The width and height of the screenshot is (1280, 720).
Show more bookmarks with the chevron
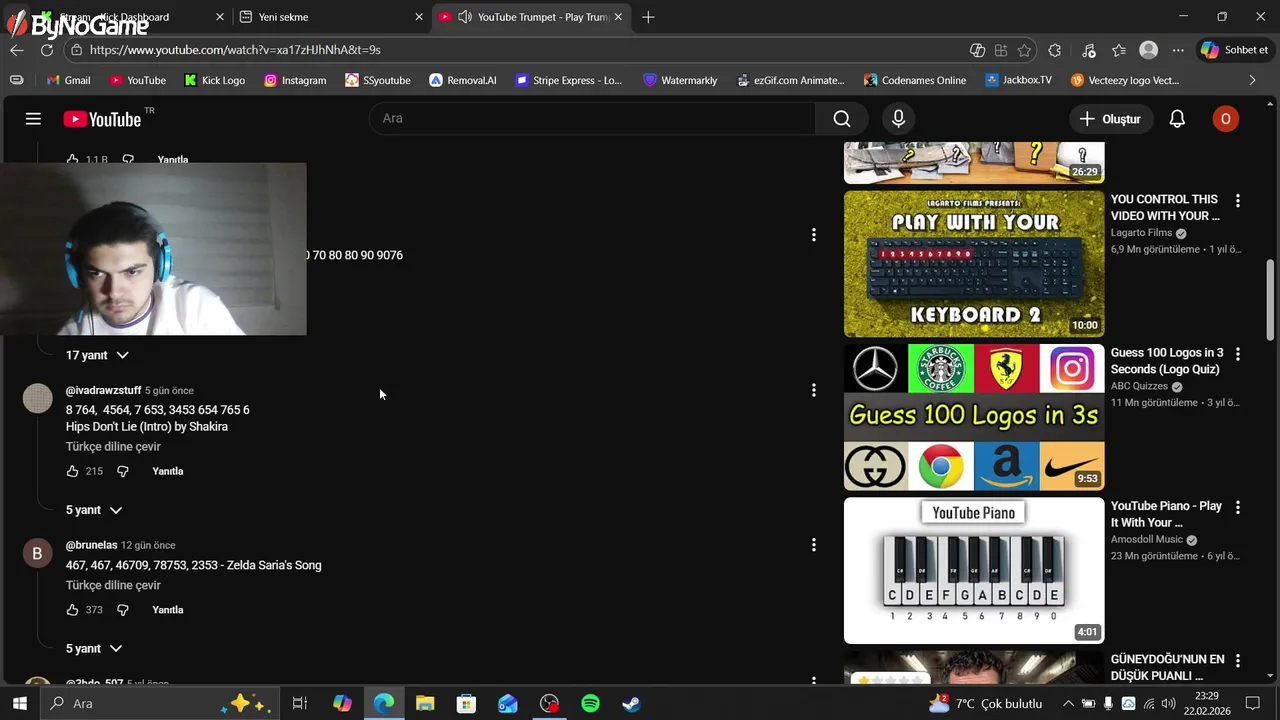pos(1252,80)
